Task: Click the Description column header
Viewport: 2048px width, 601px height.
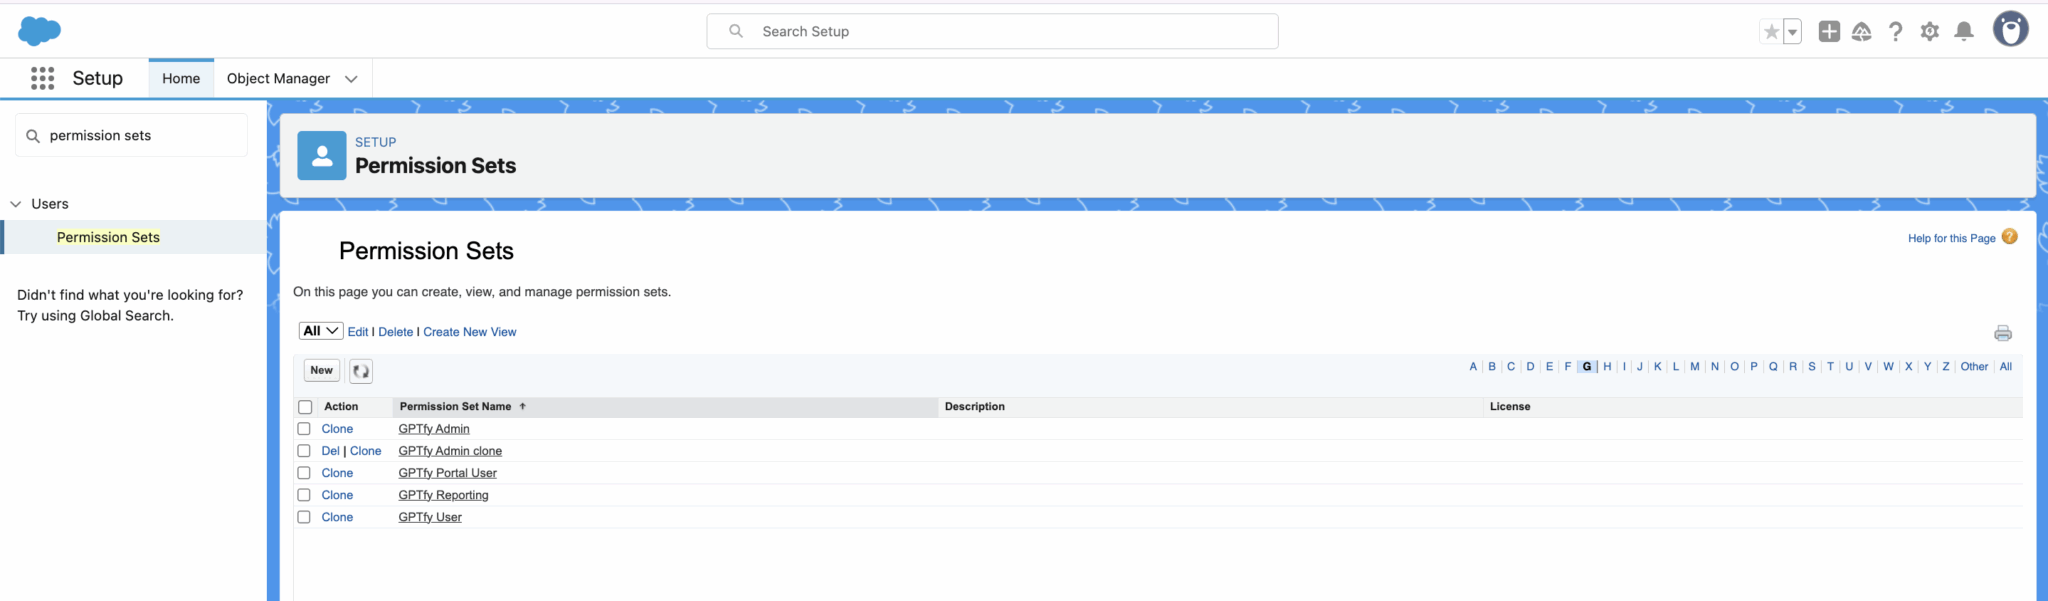Action: pos(975,407)
